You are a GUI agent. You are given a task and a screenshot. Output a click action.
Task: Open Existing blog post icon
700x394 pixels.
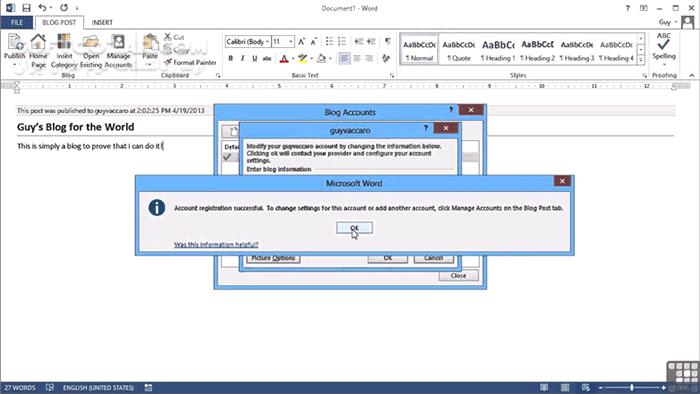click(91, 50)
